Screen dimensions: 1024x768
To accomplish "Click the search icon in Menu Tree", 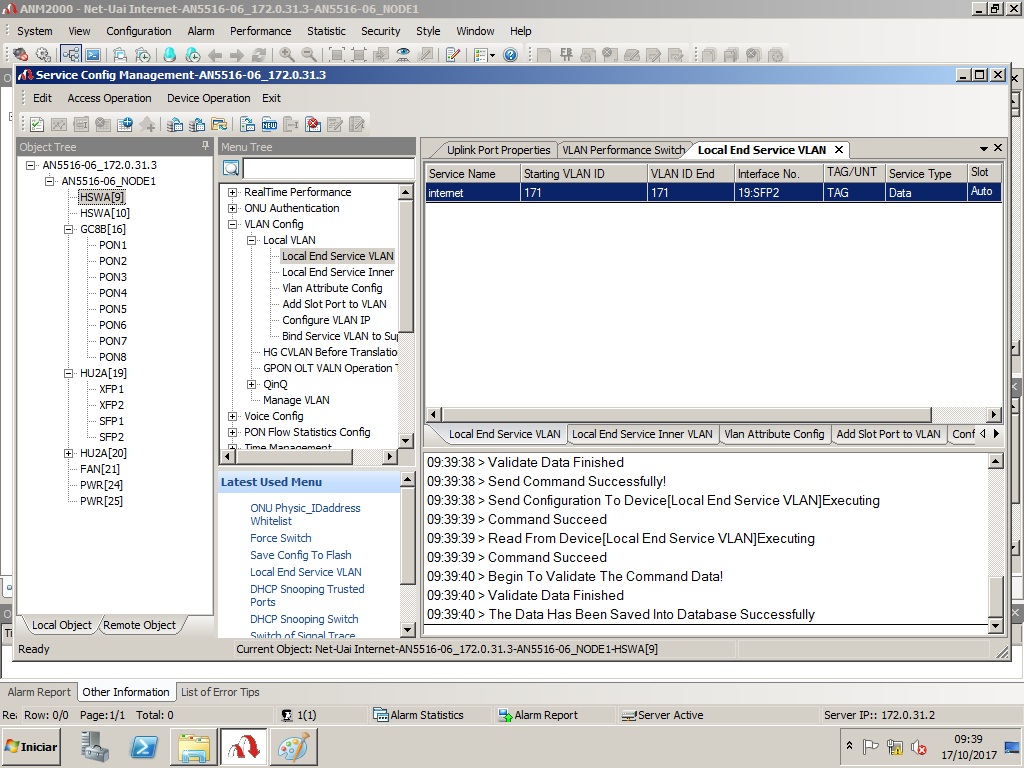I will tap(231, 169).
